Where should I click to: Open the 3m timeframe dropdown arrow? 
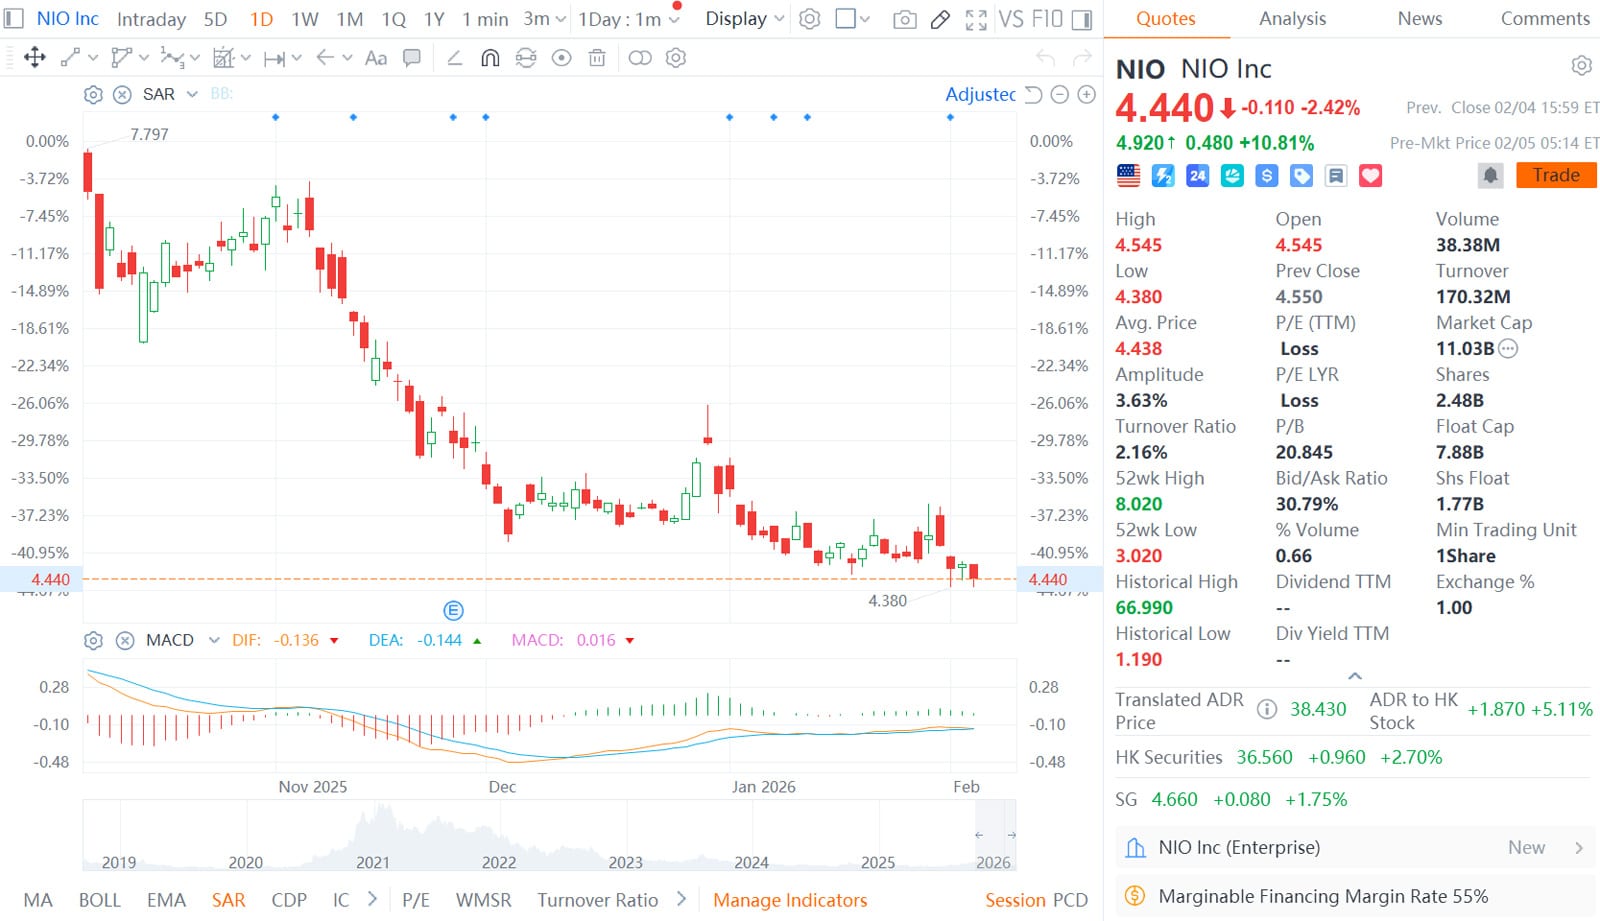560,18
